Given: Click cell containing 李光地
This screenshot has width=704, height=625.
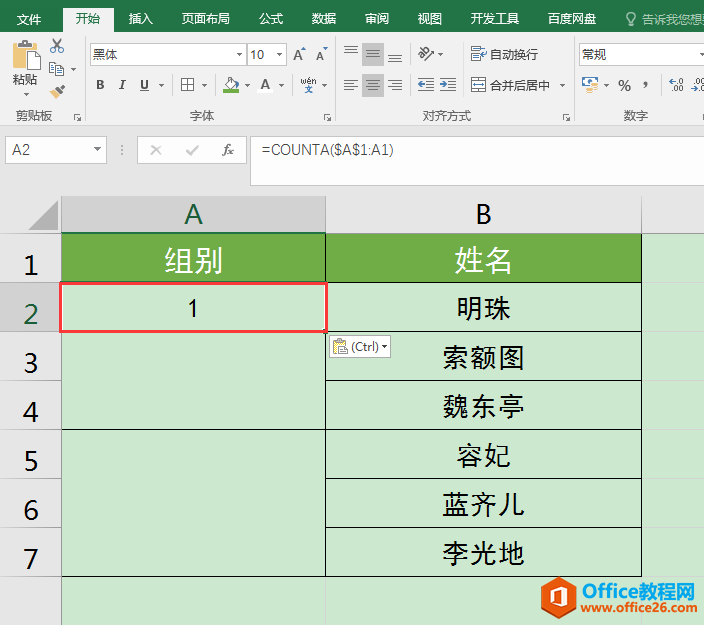Looking at the screenshot, I should [484, 553].
